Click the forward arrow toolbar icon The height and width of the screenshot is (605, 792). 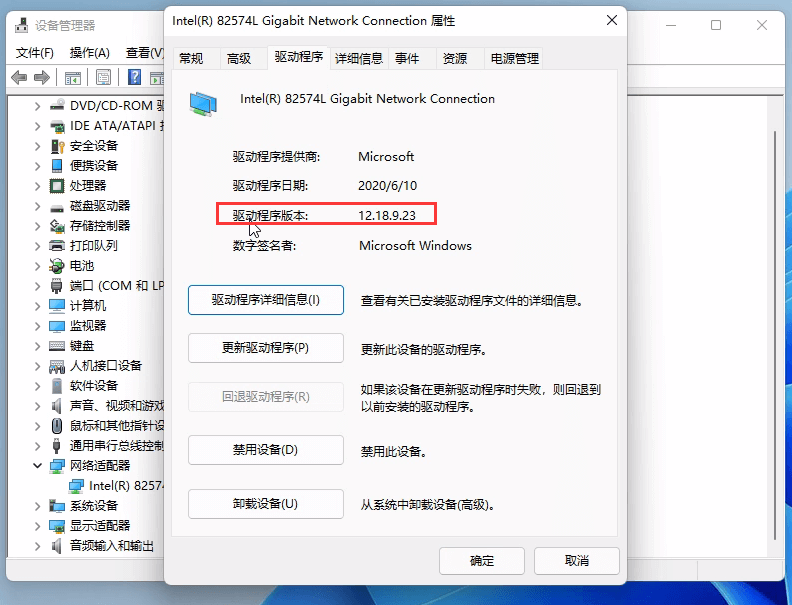click(x=42, y=78)
